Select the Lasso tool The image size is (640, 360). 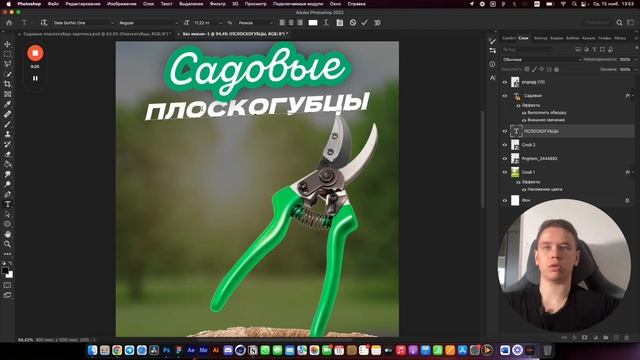point(7,64)
